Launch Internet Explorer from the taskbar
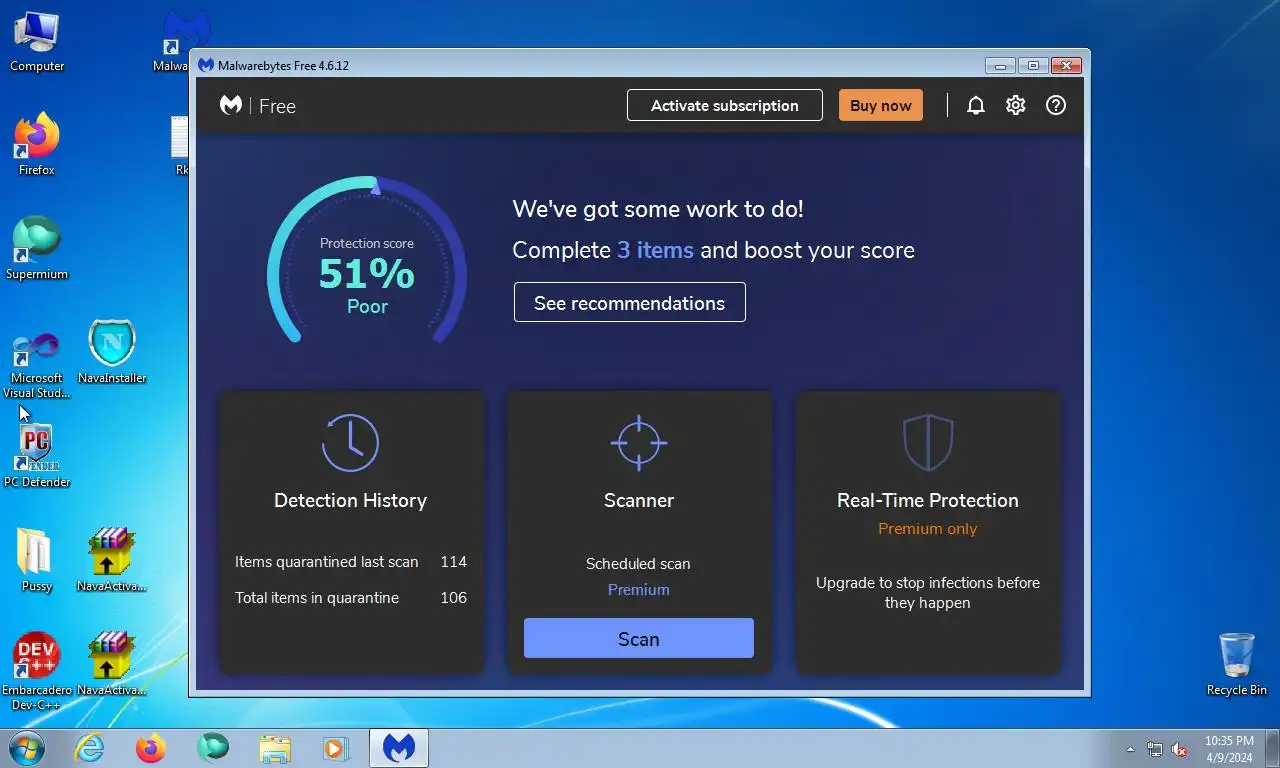The height and width of the screenshot is (768, 1280). pyautogui.click(x=89, y=747)
